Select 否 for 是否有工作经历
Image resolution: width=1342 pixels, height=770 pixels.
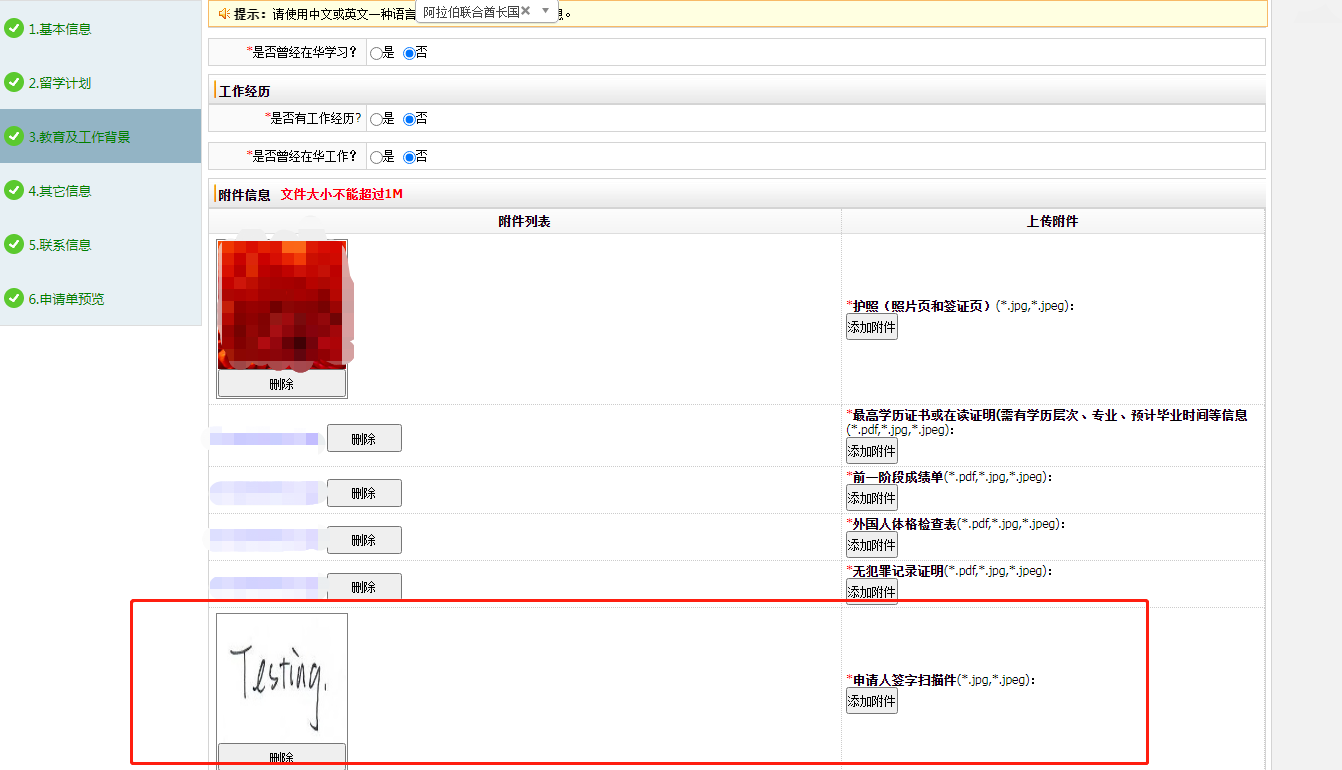click(409, 119)
